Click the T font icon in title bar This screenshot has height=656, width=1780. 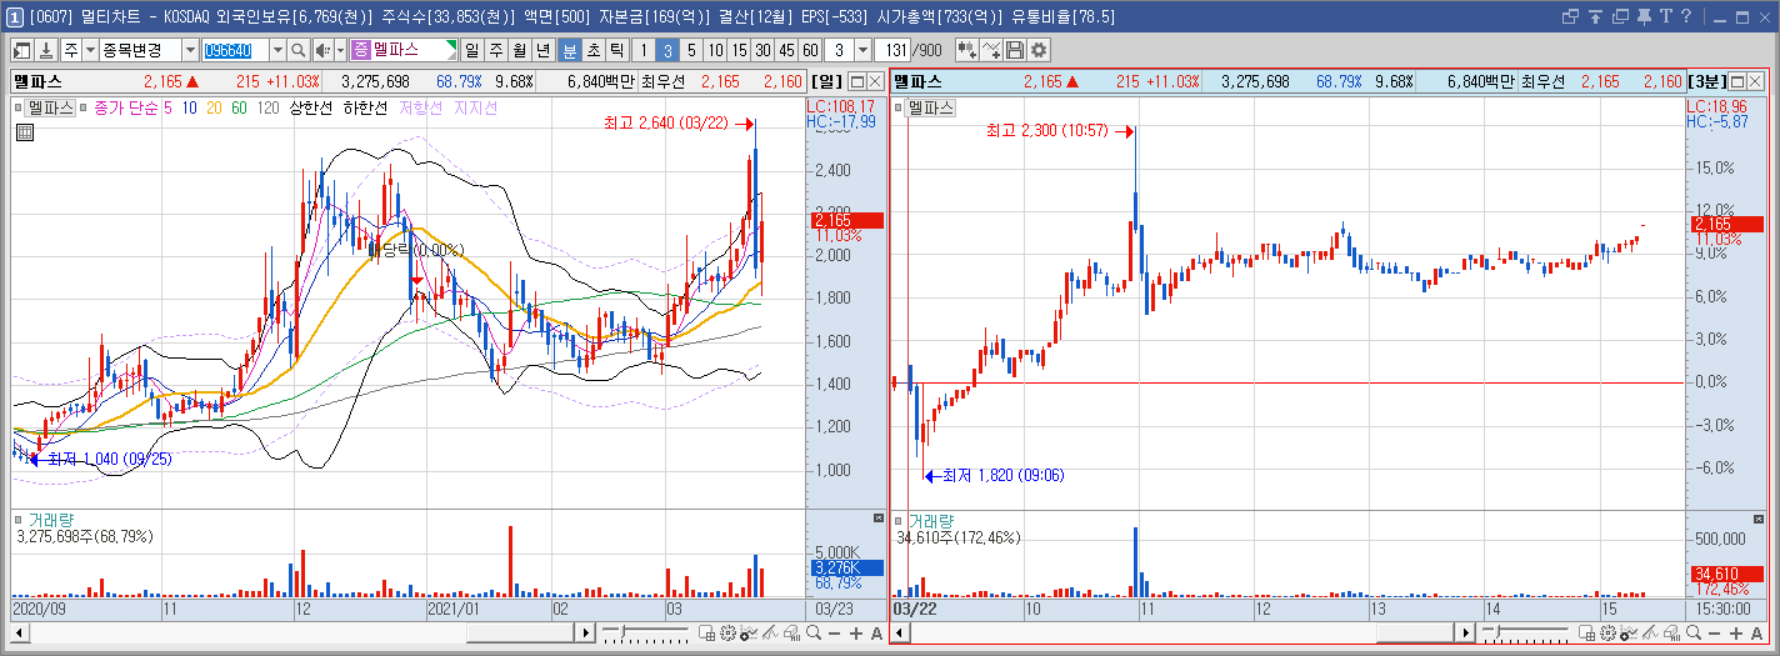coord(1666,16)
